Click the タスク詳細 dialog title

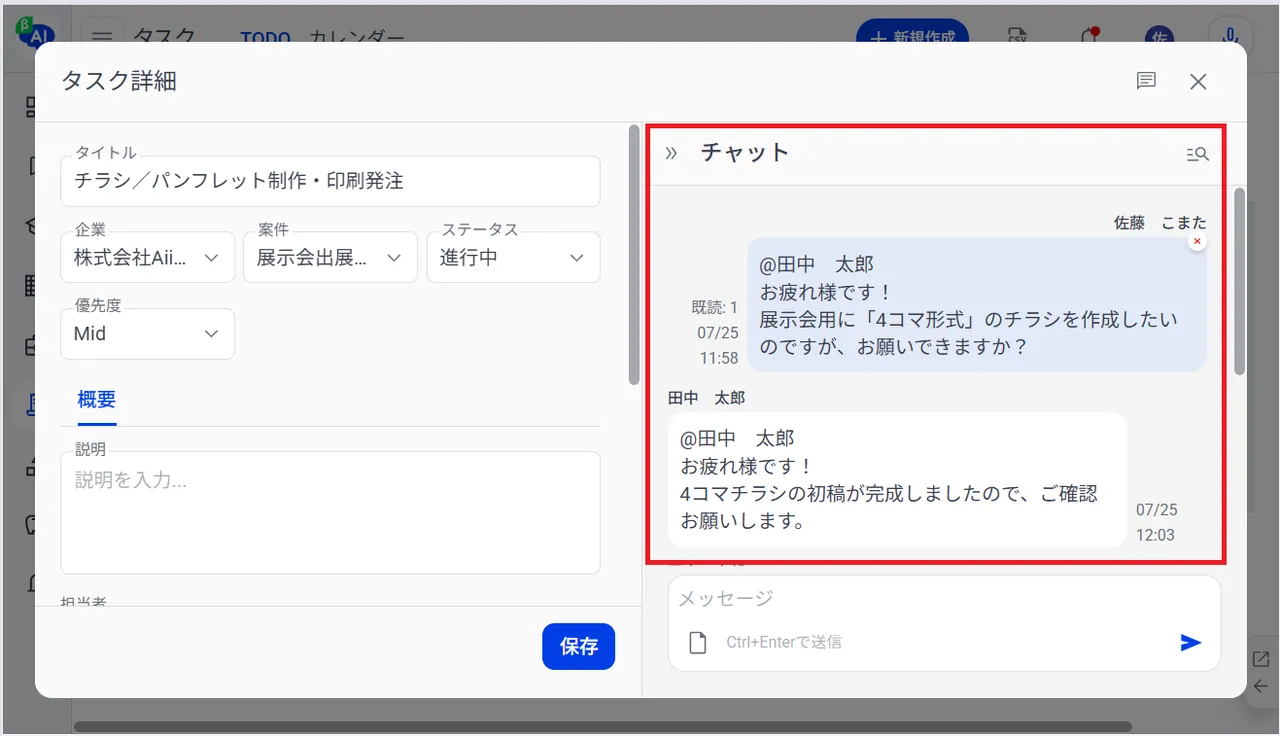[119, 81]
